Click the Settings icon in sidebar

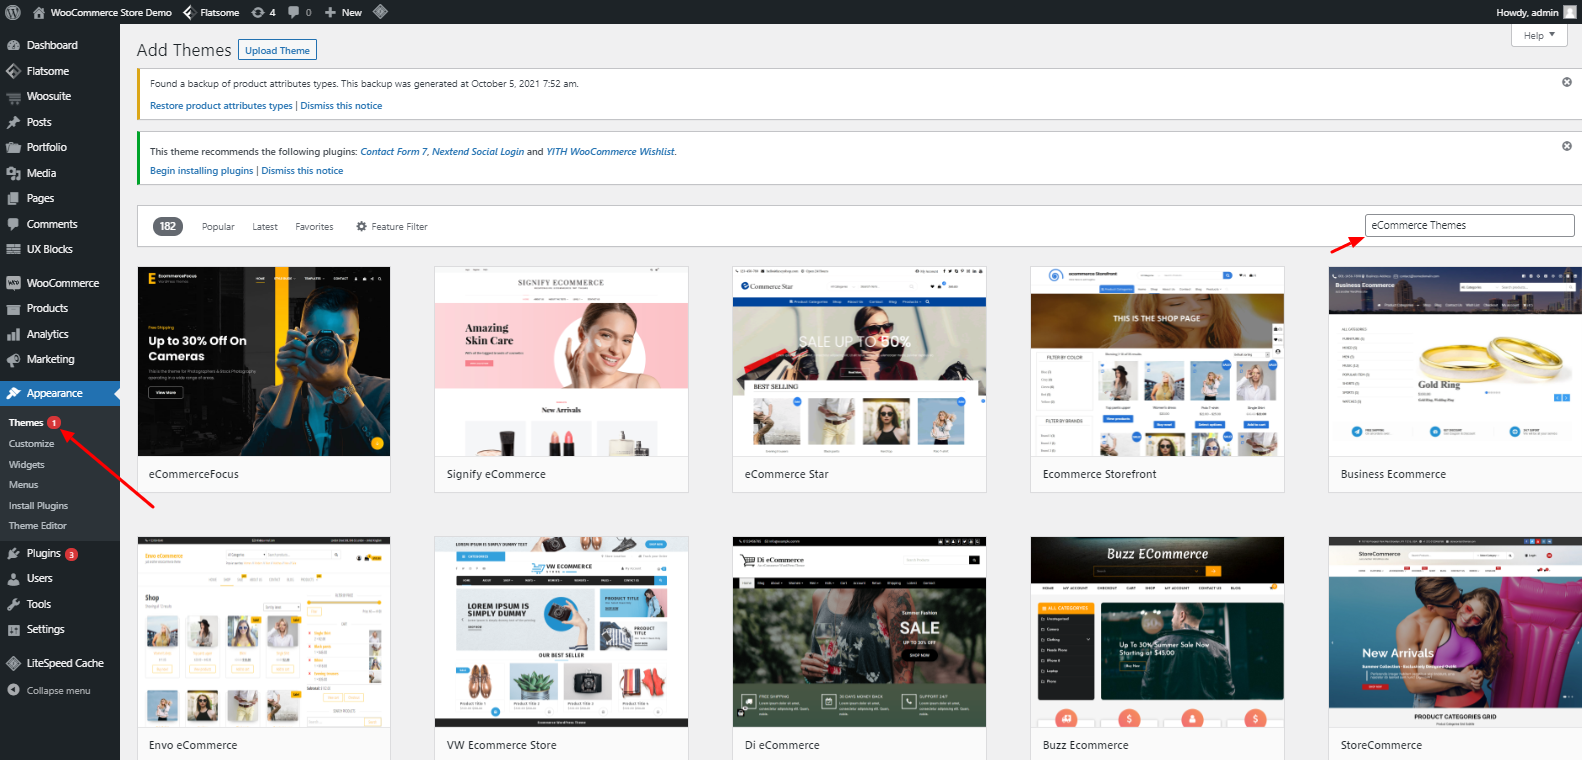(x=13, y=629)
